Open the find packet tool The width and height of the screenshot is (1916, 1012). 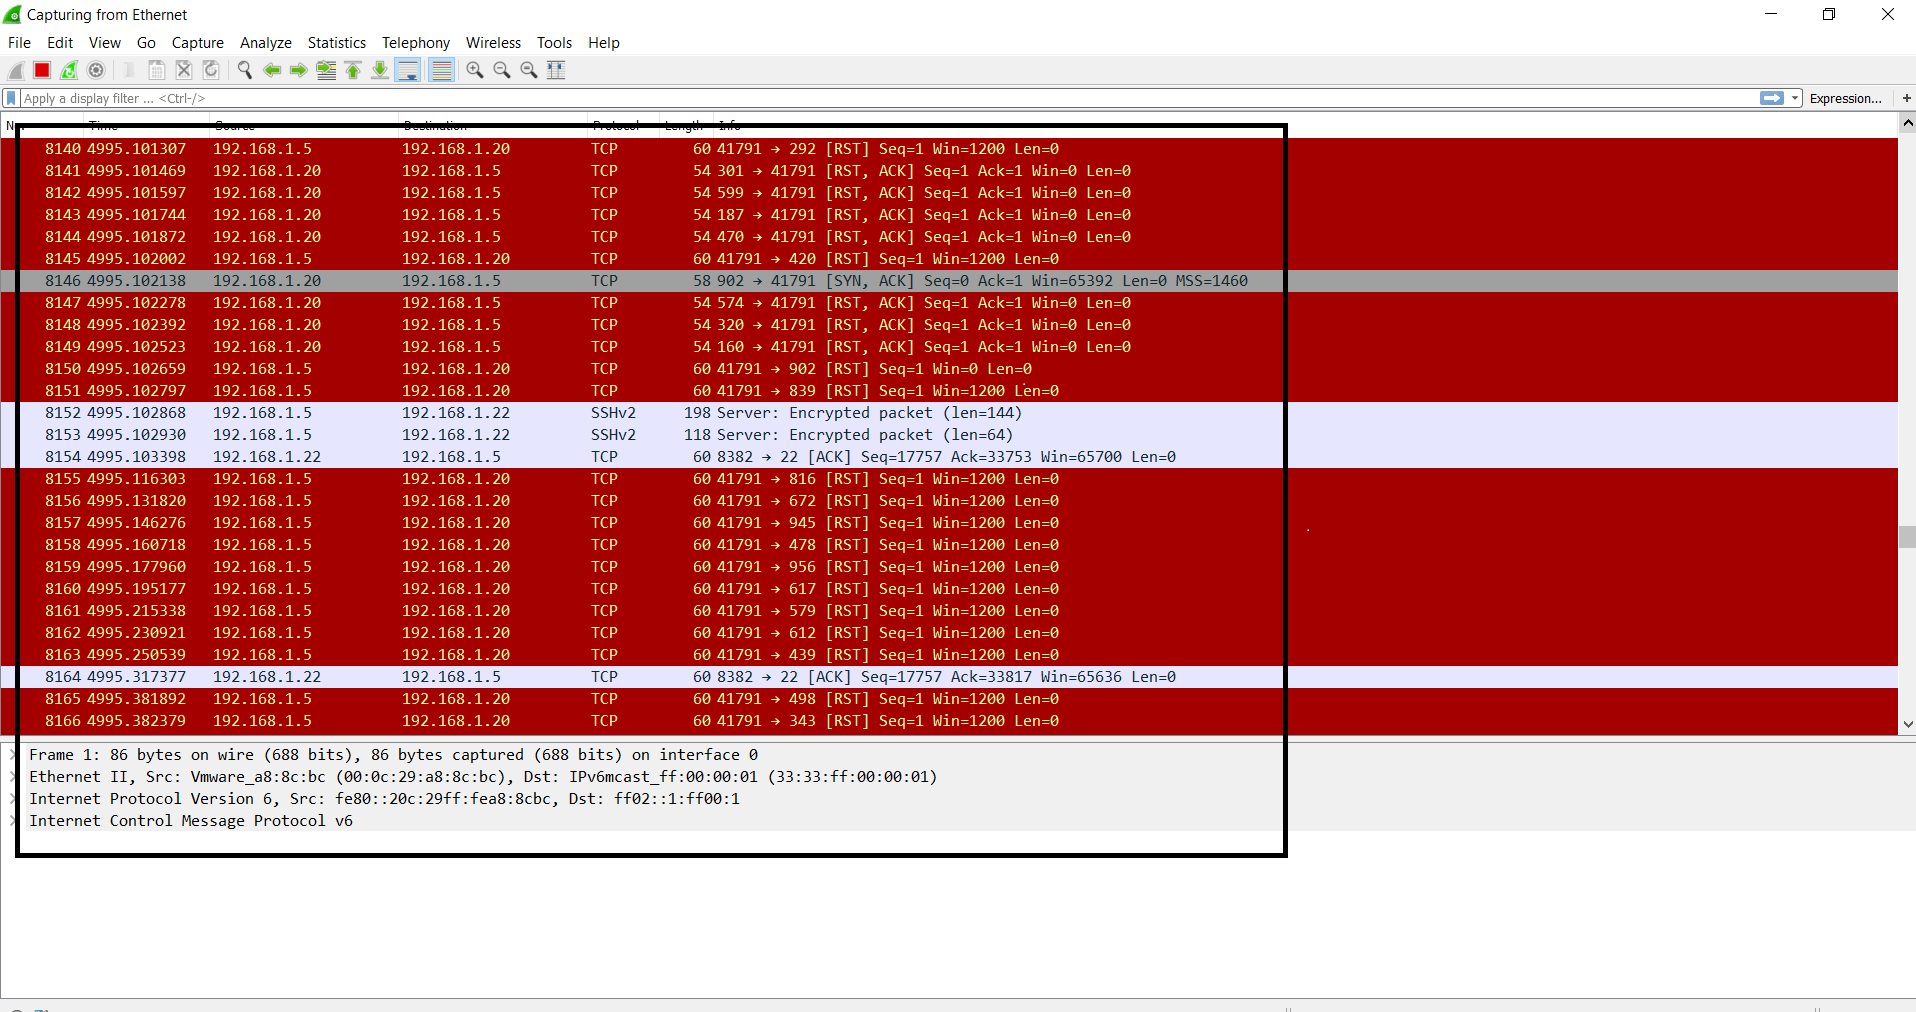pos(244,70)
